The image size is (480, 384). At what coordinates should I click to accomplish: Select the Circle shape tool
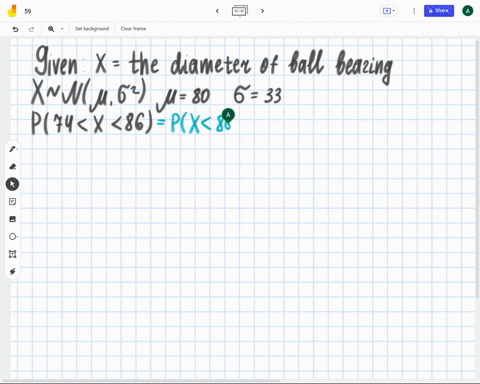(x=13, y=237)
